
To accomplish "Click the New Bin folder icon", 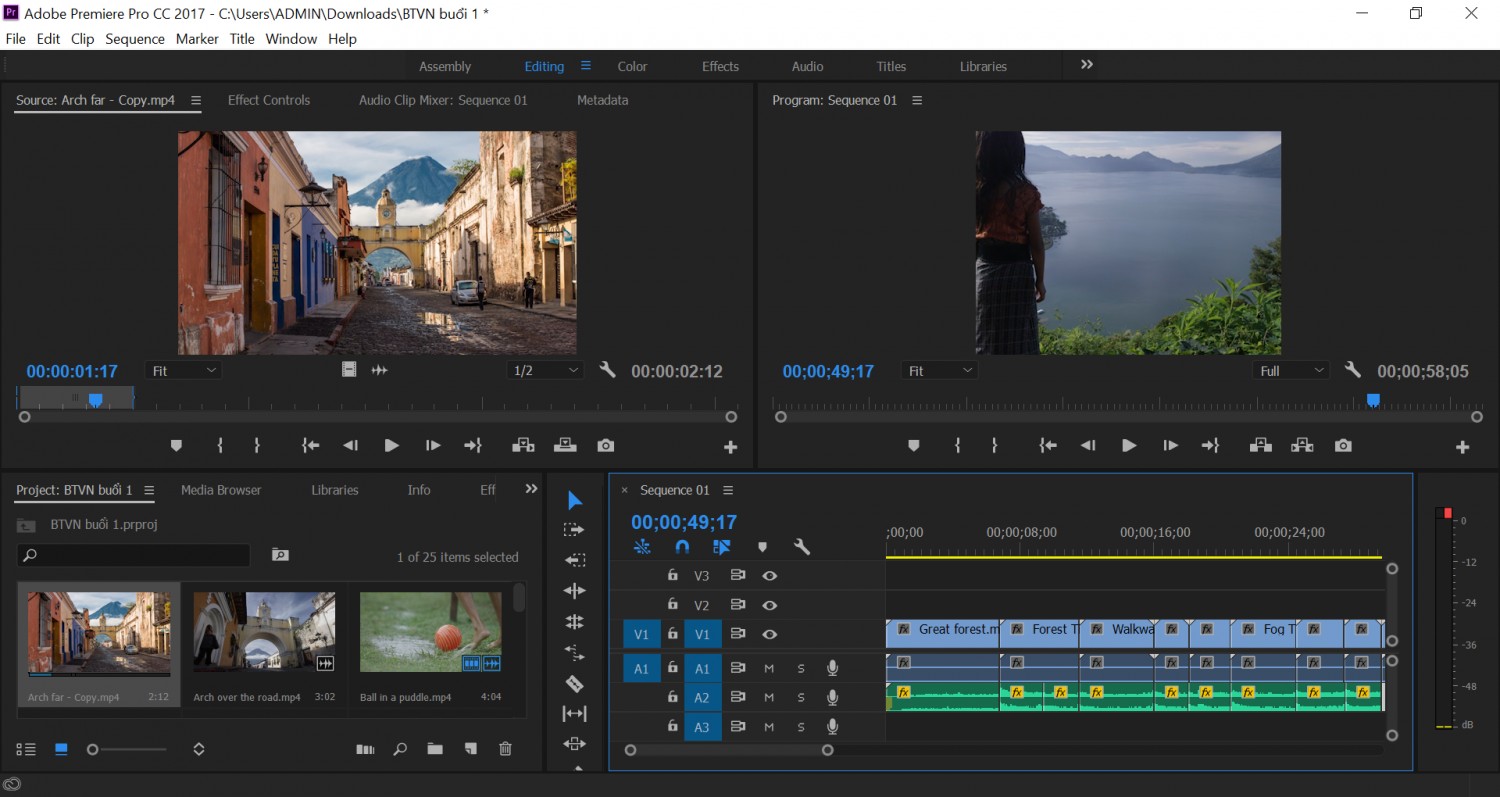I will pos(434,749).
